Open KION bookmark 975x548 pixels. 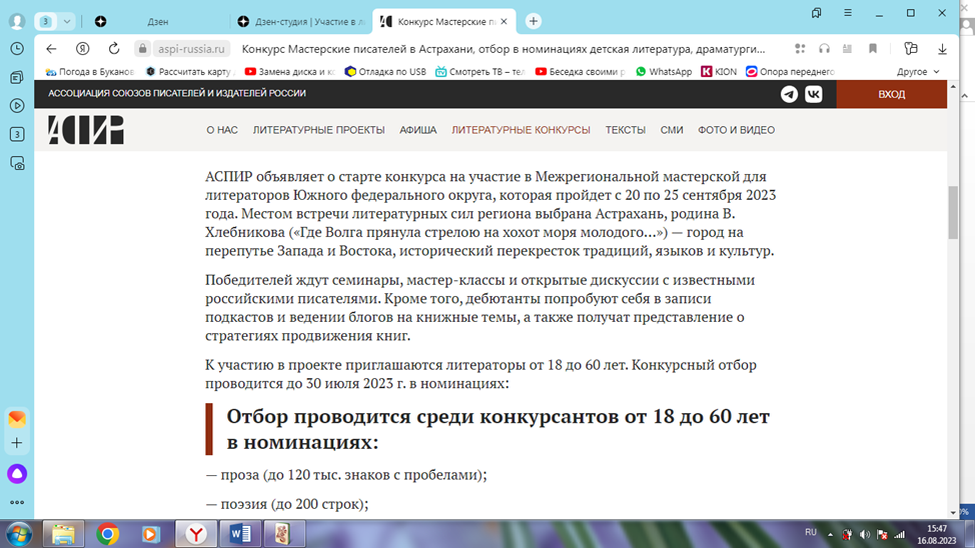pyautogui.click(x=719, y=72)
